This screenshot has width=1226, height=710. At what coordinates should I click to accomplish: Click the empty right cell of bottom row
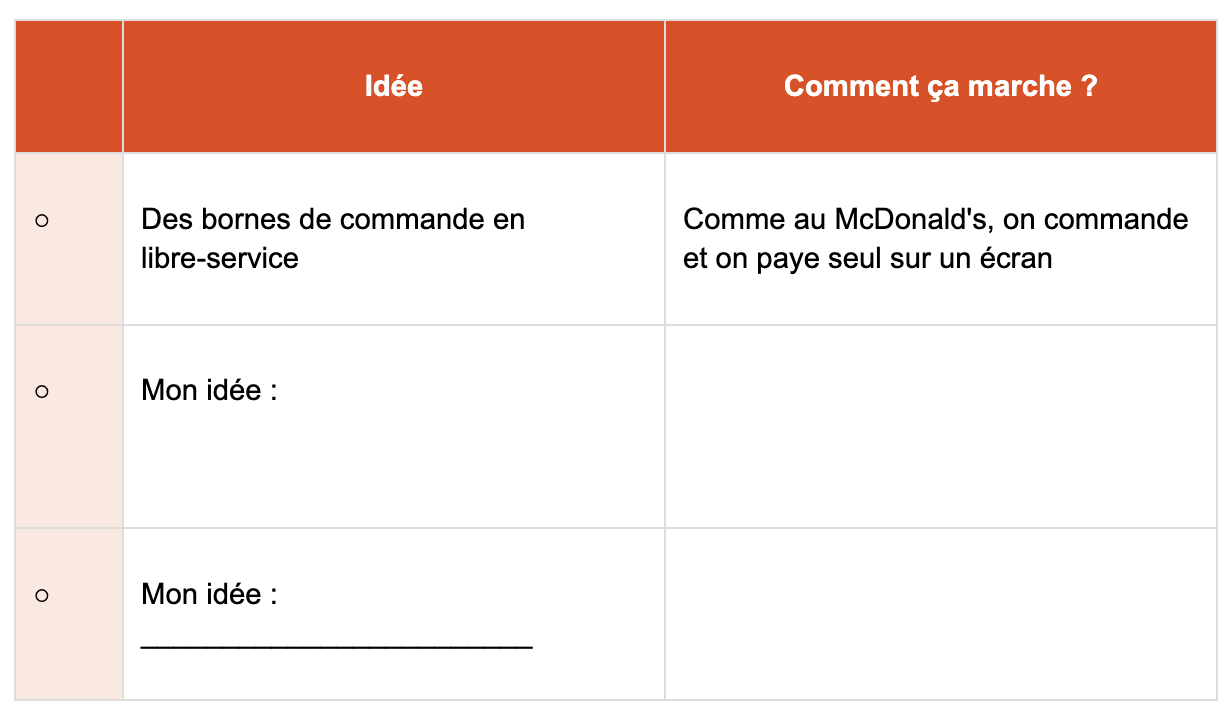point(940,613)
